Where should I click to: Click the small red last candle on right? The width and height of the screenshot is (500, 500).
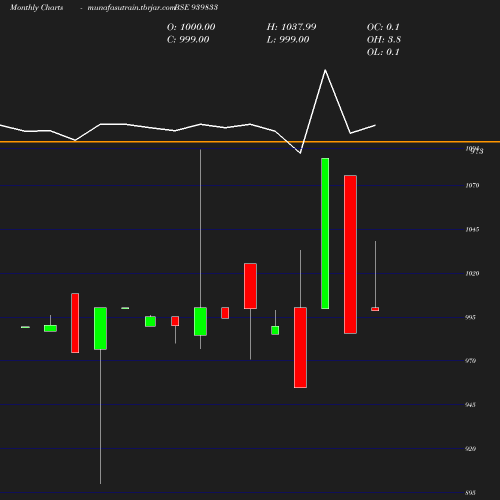[375, 309]
